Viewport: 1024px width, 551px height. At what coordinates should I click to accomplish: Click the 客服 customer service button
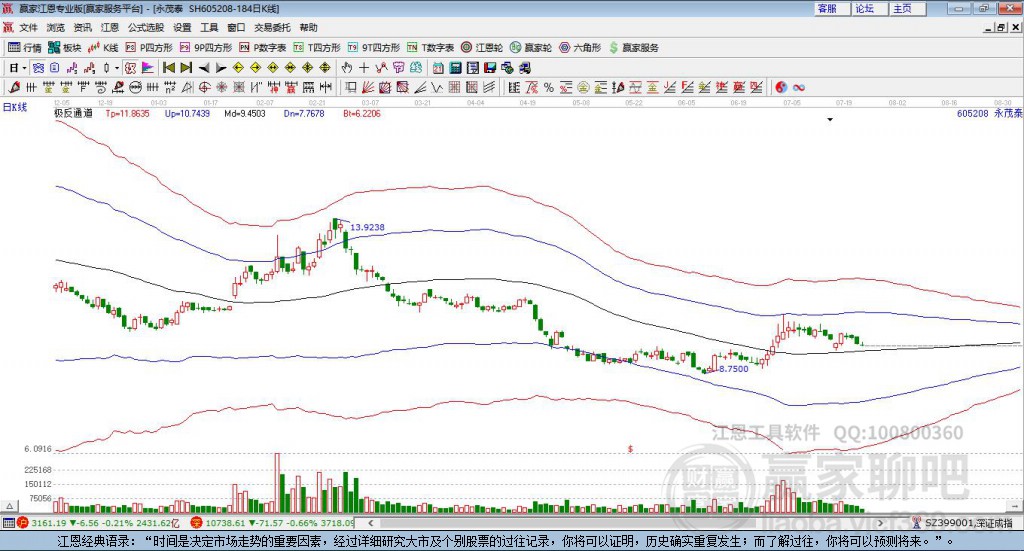coord(831,8)
